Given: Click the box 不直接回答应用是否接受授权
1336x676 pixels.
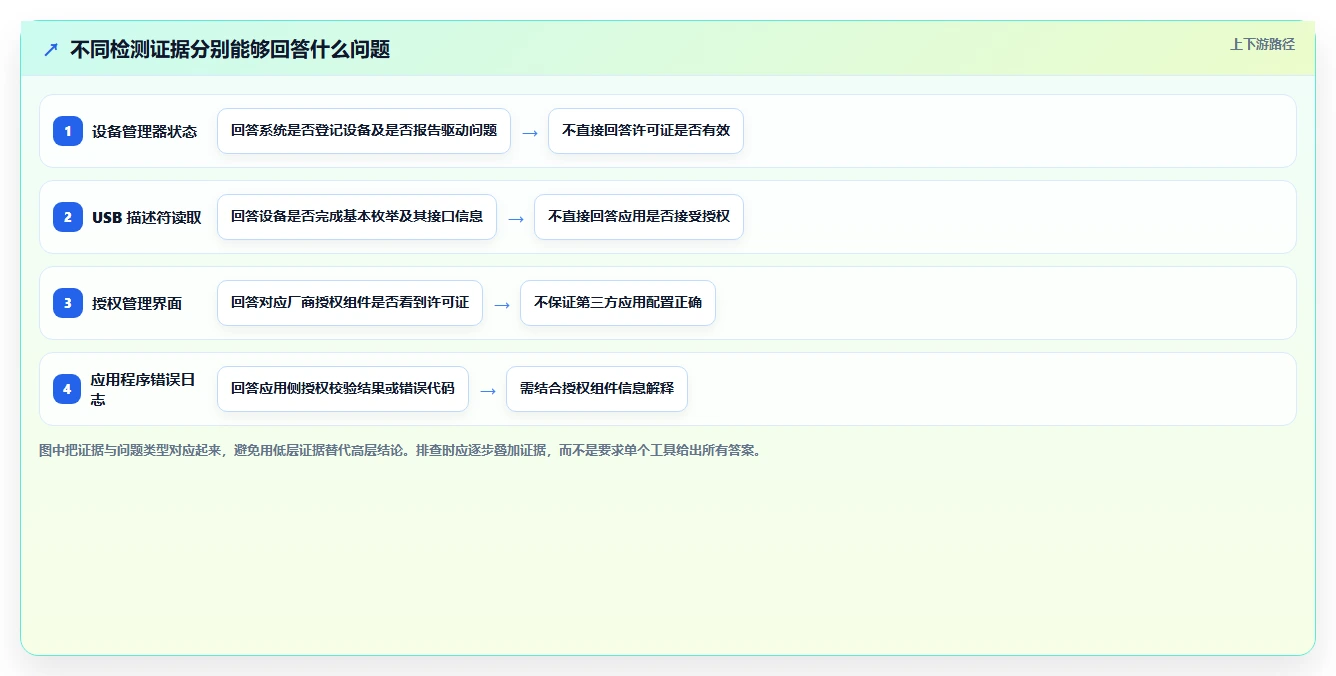Looking at the screenshot, I should pos(639,217).
